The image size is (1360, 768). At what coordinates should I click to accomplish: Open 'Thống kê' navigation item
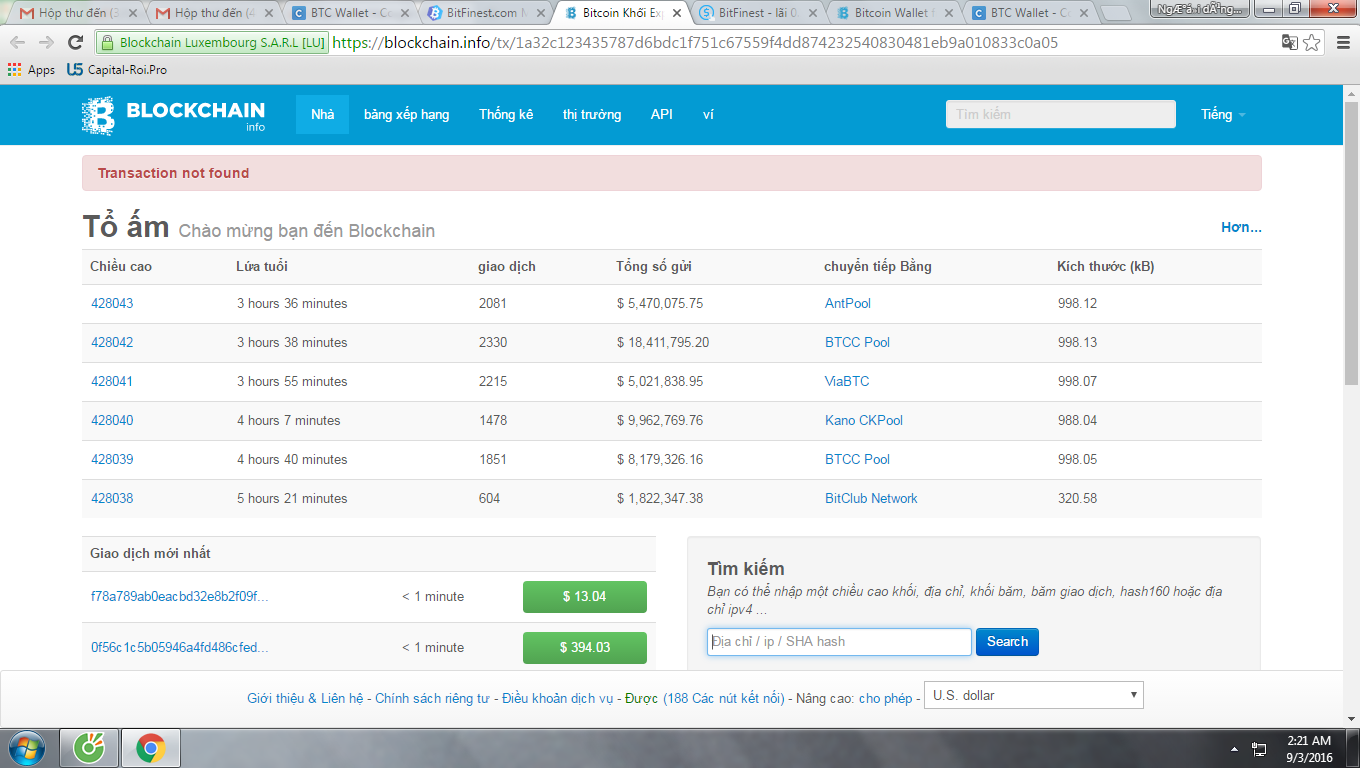(x=506, y=115)
